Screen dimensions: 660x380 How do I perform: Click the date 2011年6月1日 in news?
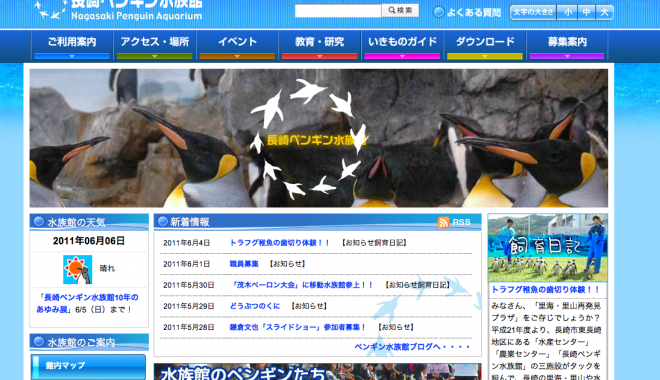pyautogui.click(x=186, y=264)
